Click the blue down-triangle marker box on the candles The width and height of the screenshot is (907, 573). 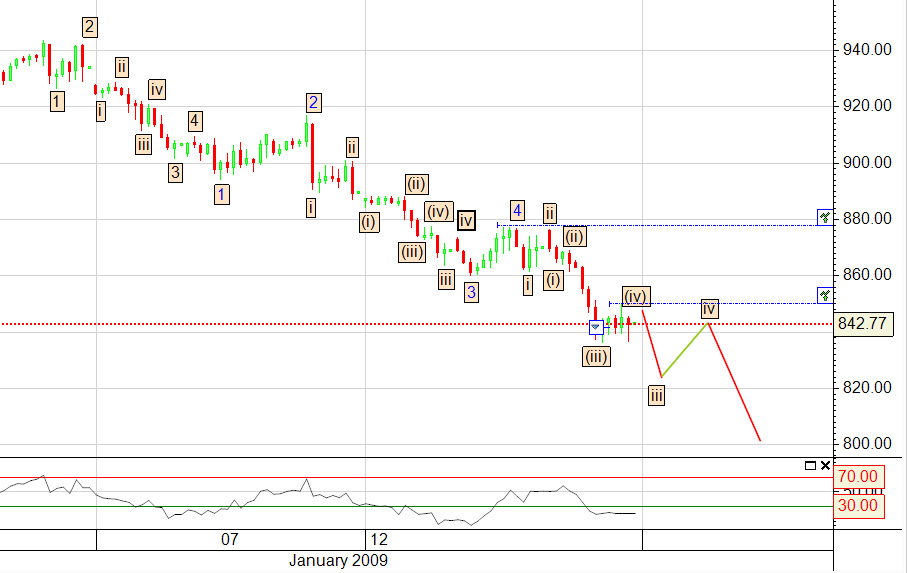pyautogui.click(x=596, y=327)
